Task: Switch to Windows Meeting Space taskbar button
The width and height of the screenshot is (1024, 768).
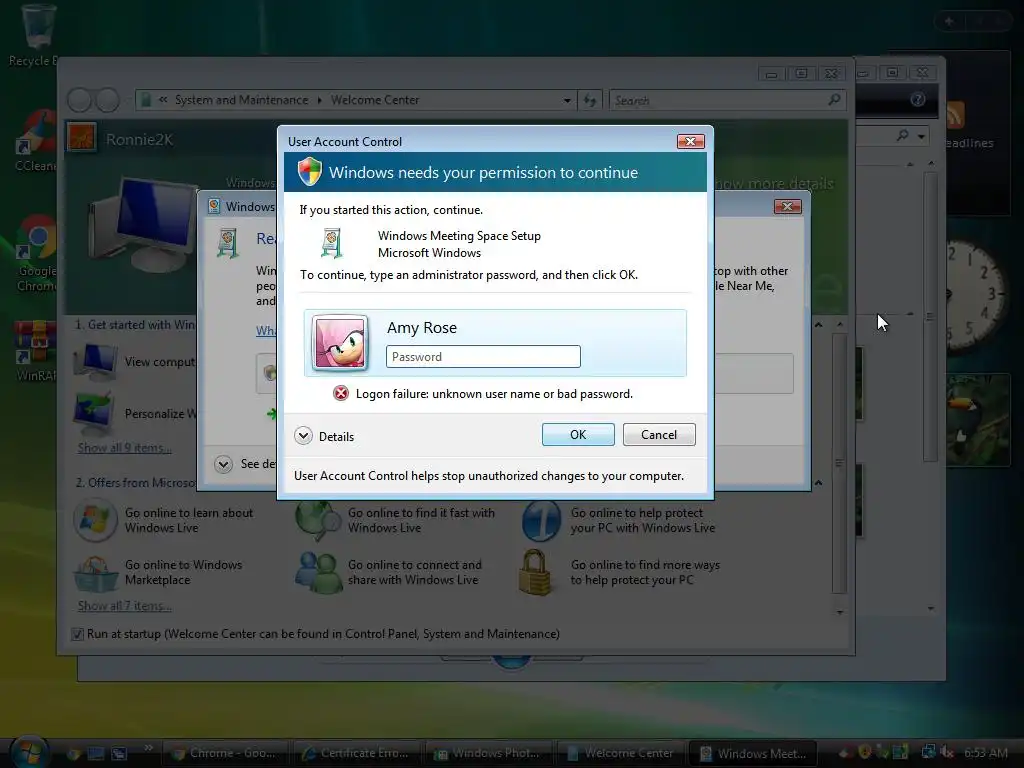Action: tap(752, 753)
